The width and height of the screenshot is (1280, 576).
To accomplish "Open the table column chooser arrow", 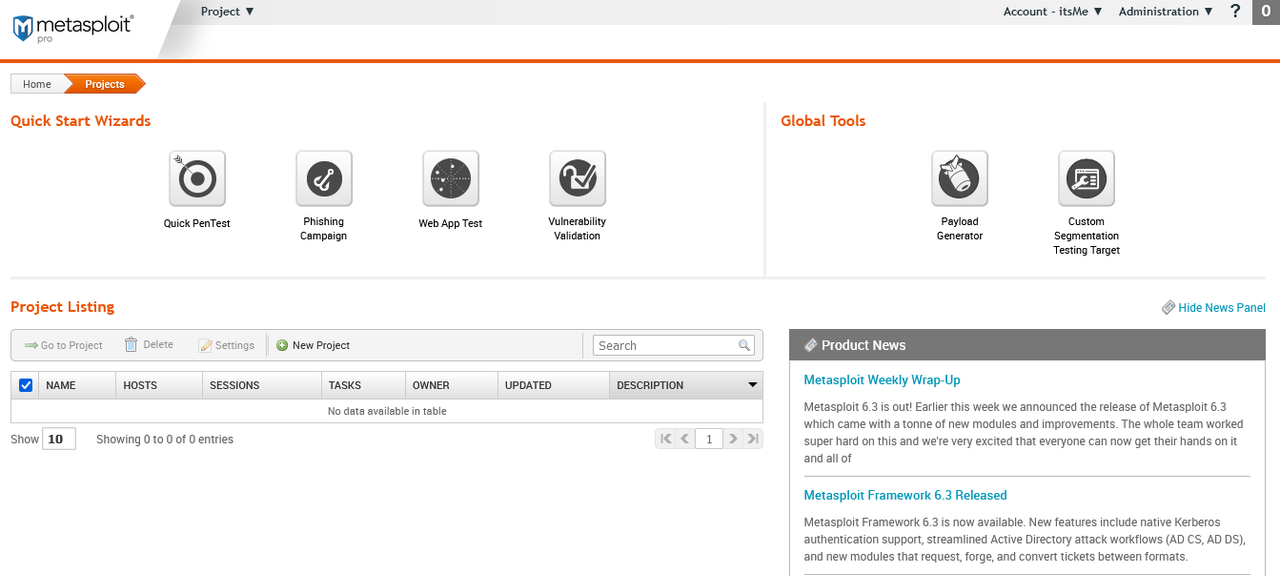I will 752,385.
